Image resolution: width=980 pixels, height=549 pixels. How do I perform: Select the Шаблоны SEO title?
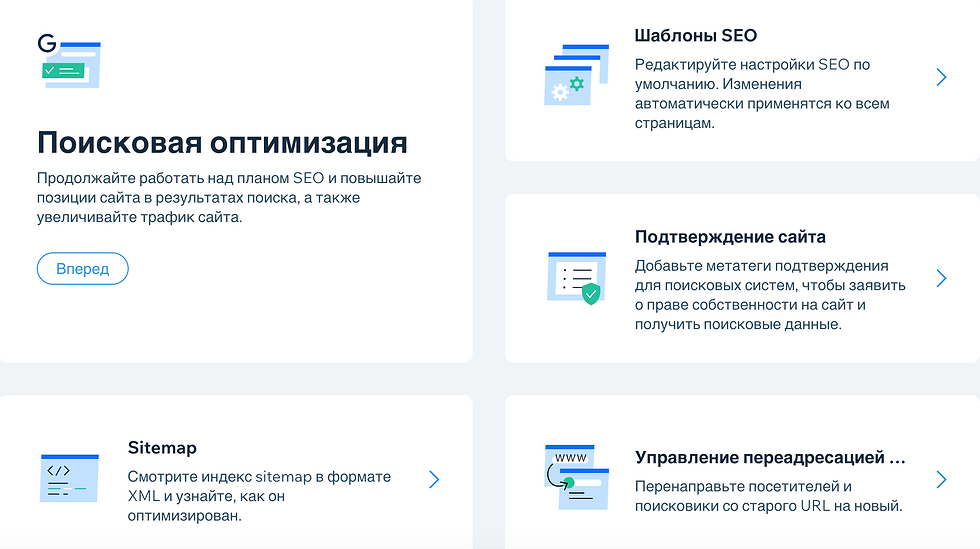(695, 36)
